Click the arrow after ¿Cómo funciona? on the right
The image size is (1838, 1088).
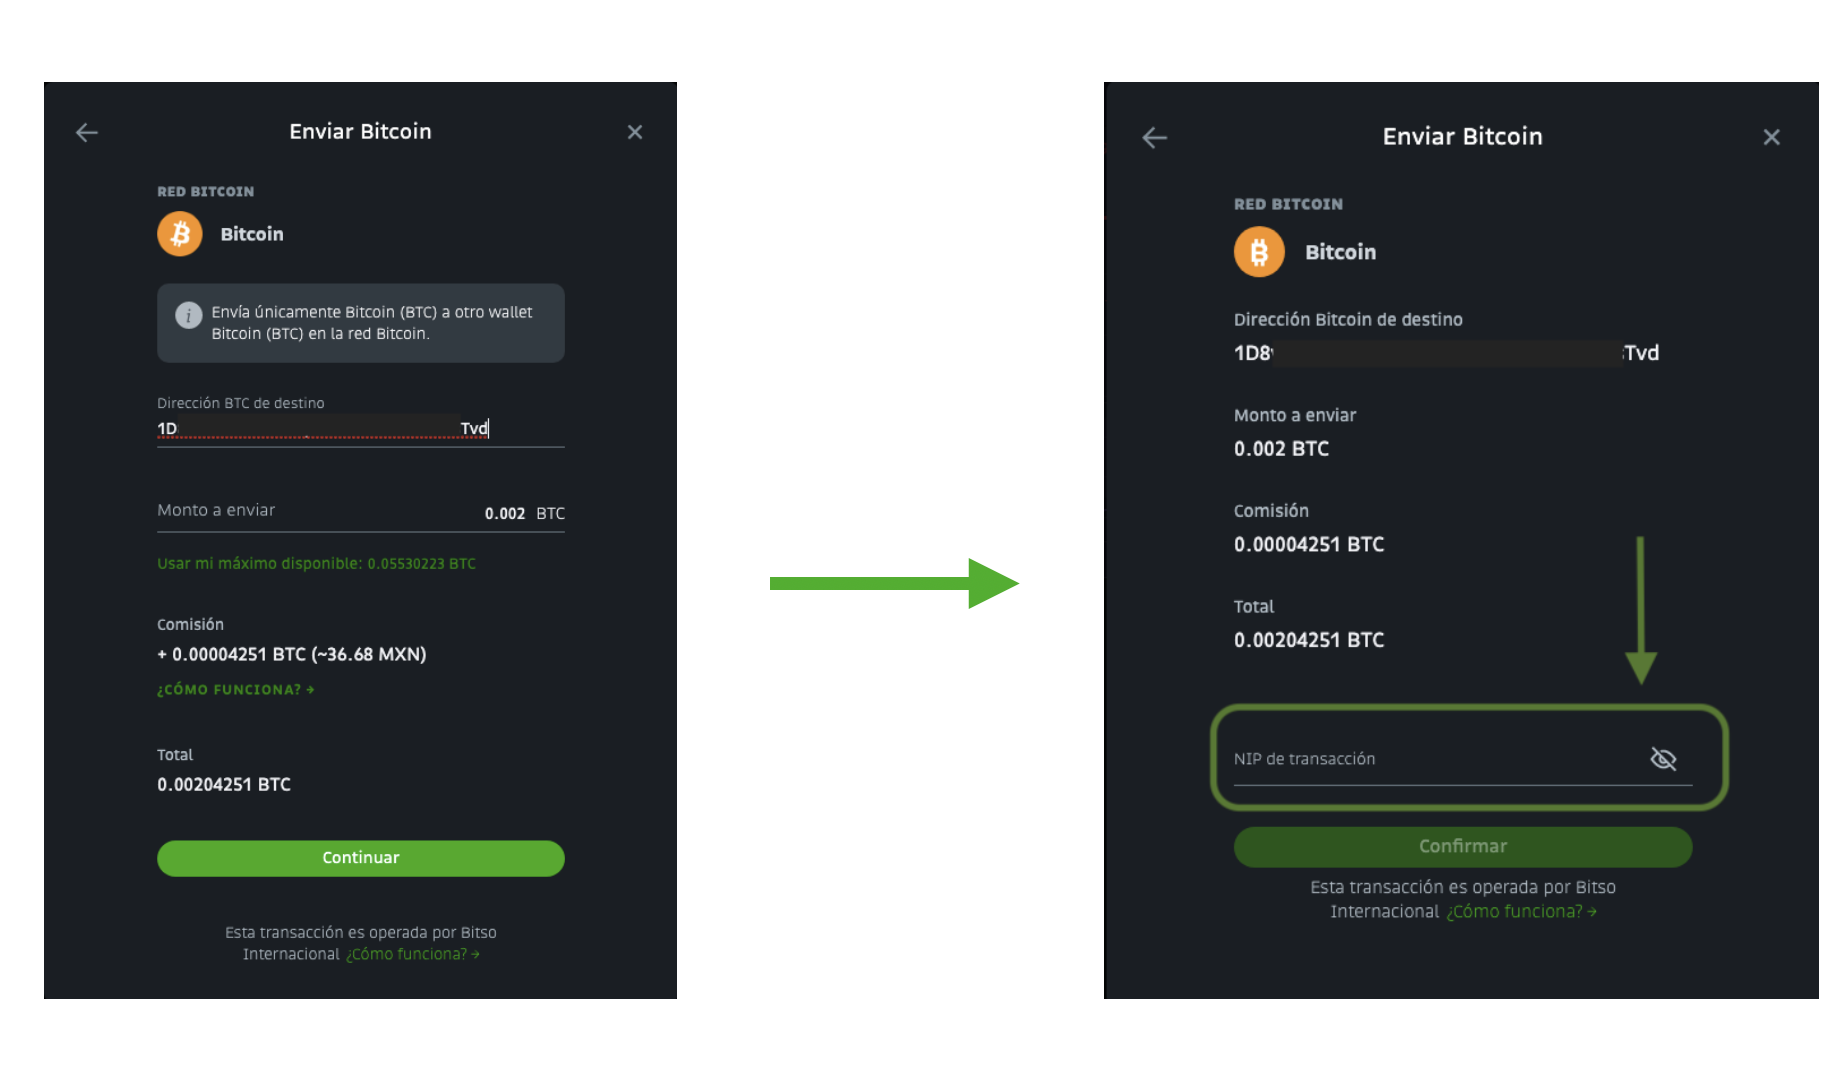pos(1592,911)
